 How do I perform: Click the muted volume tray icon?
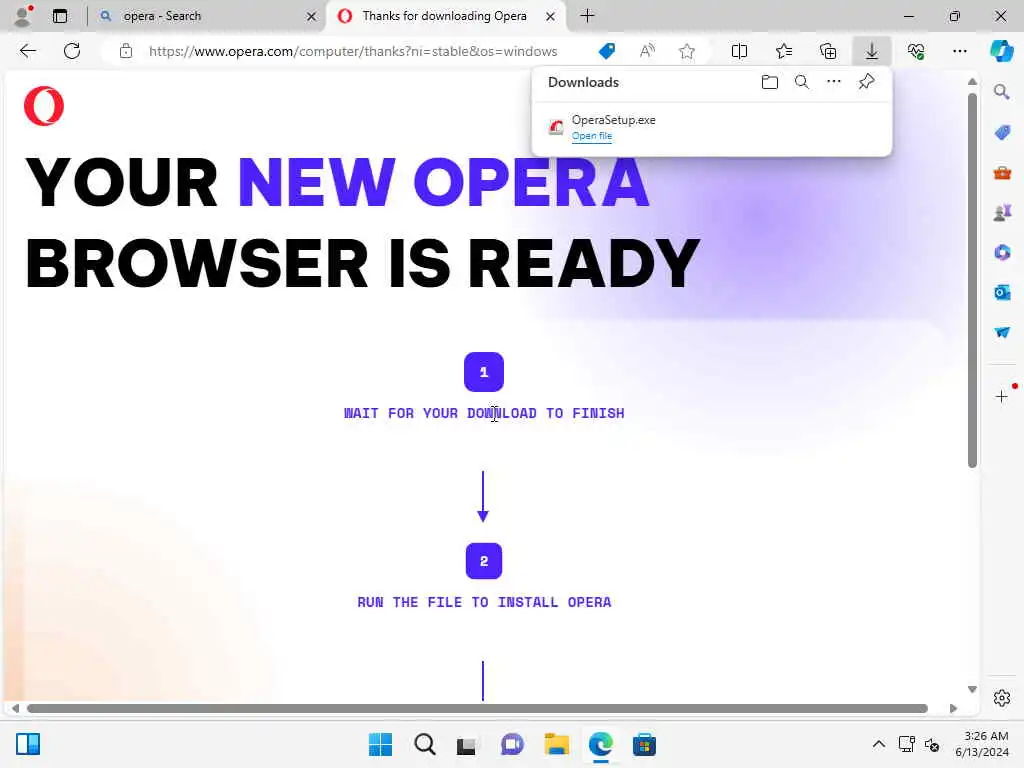932,744
